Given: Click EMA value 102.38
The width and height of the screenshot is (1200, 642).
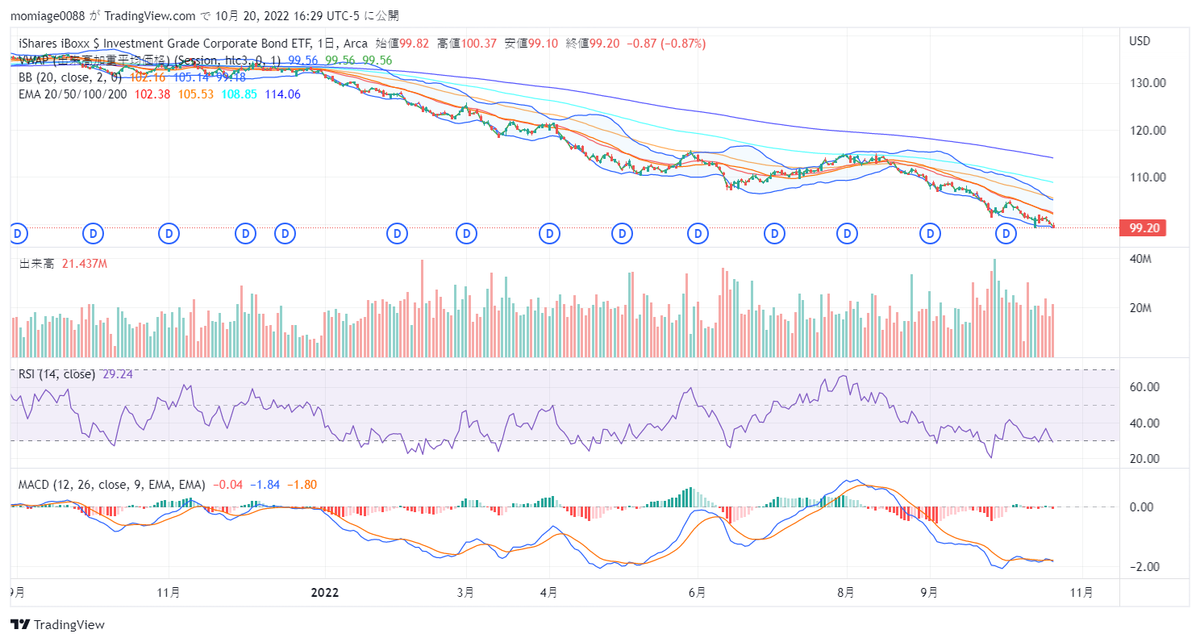Looking at the screenshot, I should (x=152, y=93).
